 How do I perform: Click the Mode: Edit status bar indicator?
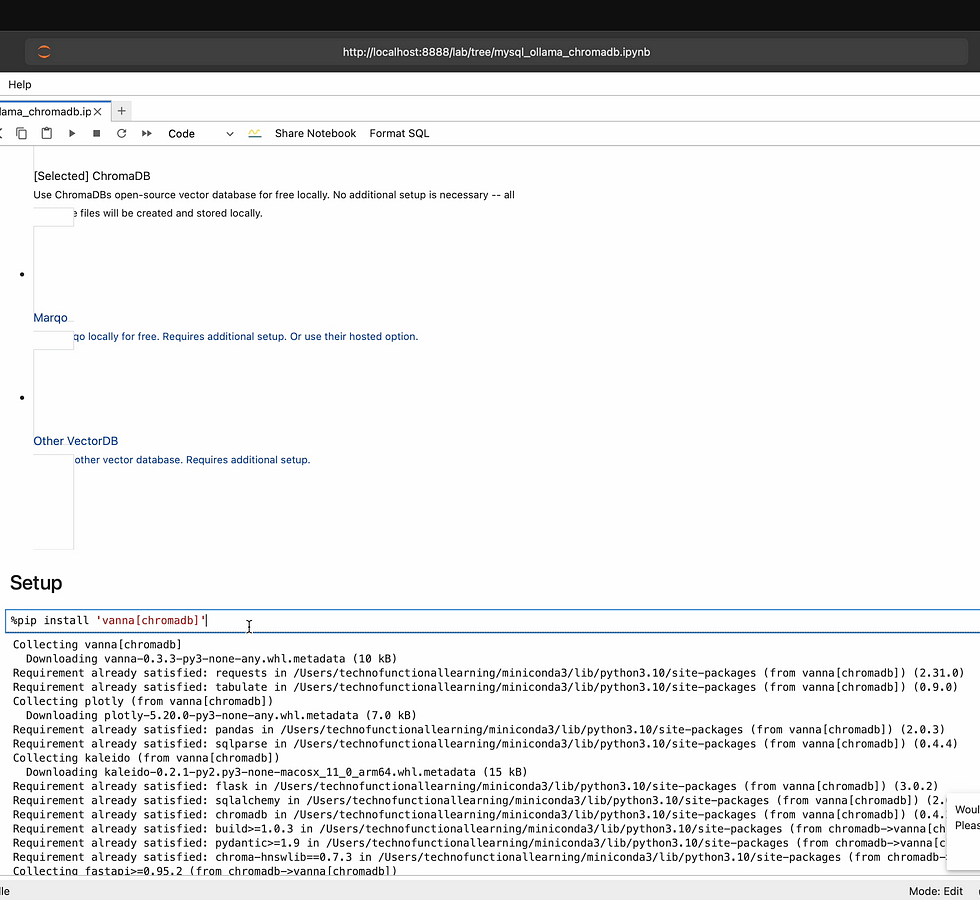coord(935,891)
